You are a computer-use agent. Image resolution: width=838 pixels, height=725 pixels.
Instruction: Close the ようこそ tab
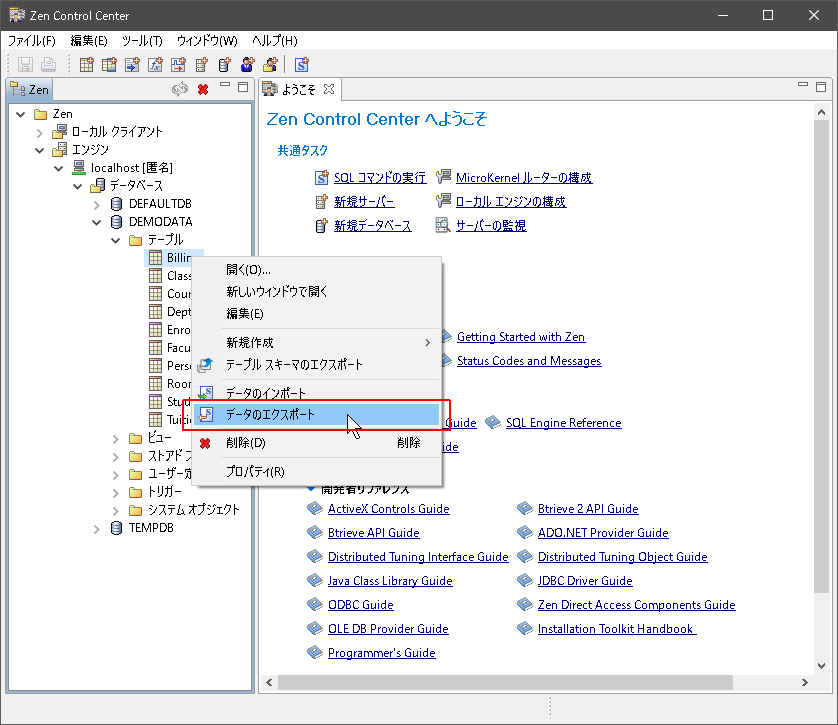tap(329, 90)
